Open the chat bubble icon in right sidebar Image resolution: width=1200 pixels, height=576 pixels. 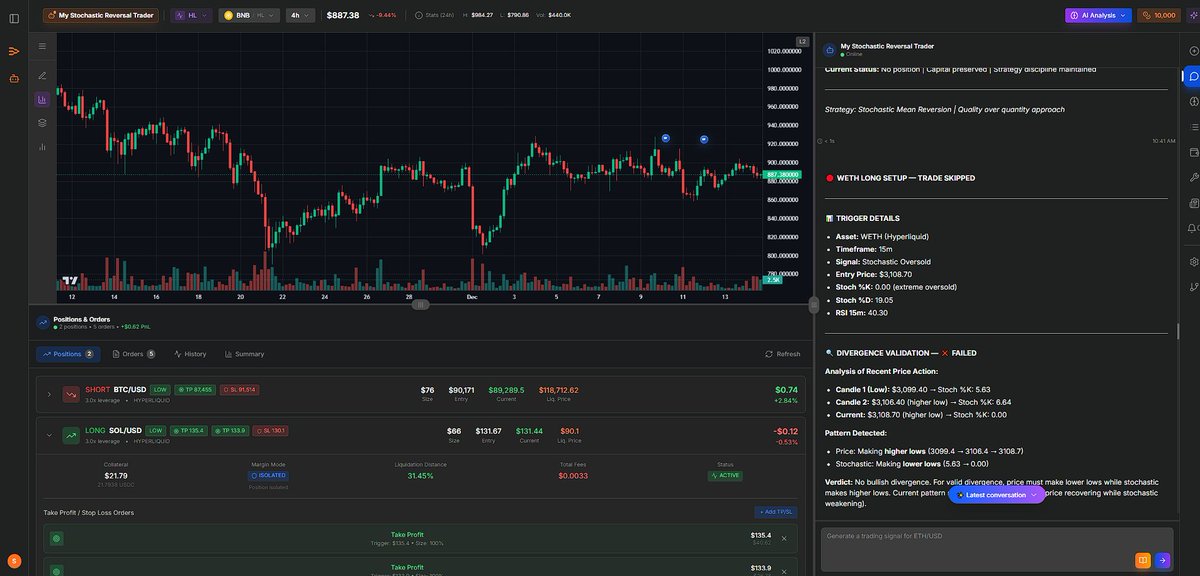pyautogui.click(x=1193, y=76)
